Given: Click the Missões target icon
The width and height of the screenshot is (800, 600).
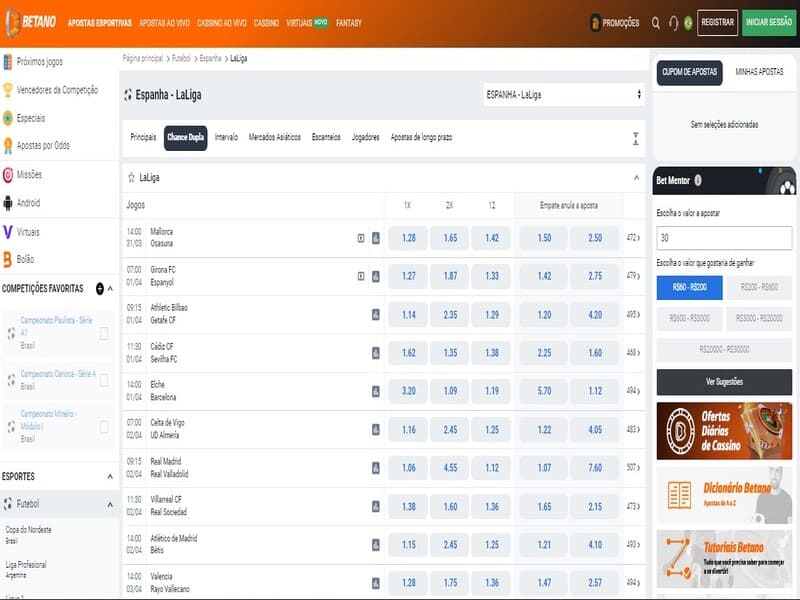Looking at the screenshot, I should pyautogui.click(x=8, y=174).
